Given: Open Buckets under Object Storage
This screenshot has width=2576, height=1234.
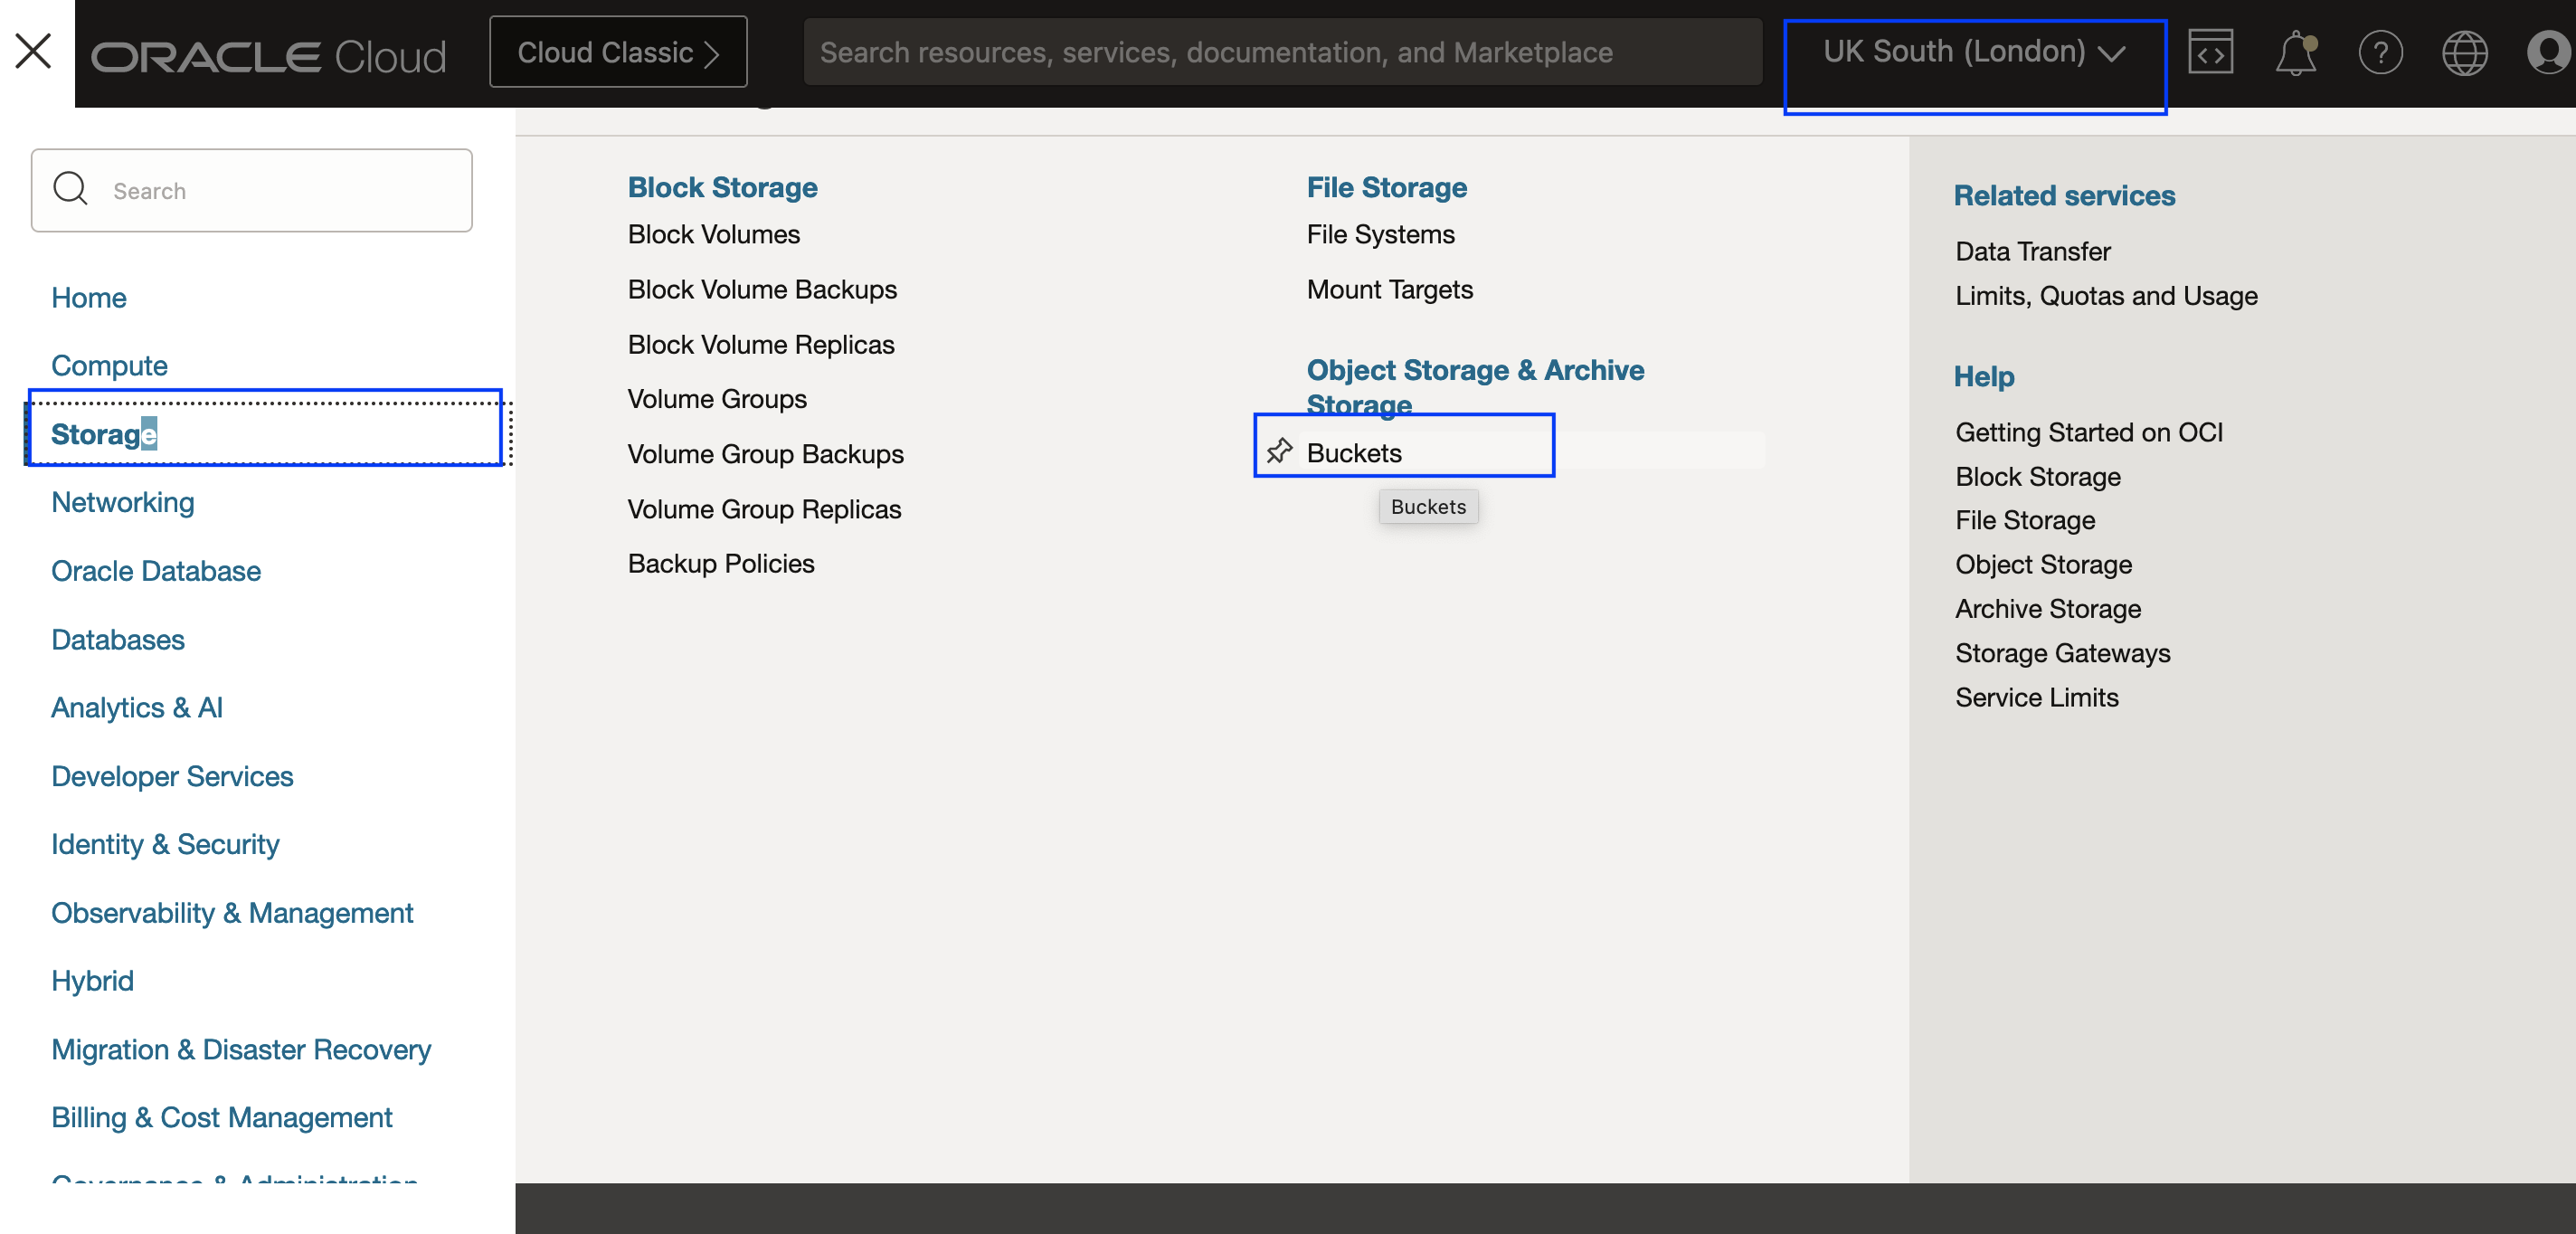Looking at the screenshot, I should [1354, 452].
